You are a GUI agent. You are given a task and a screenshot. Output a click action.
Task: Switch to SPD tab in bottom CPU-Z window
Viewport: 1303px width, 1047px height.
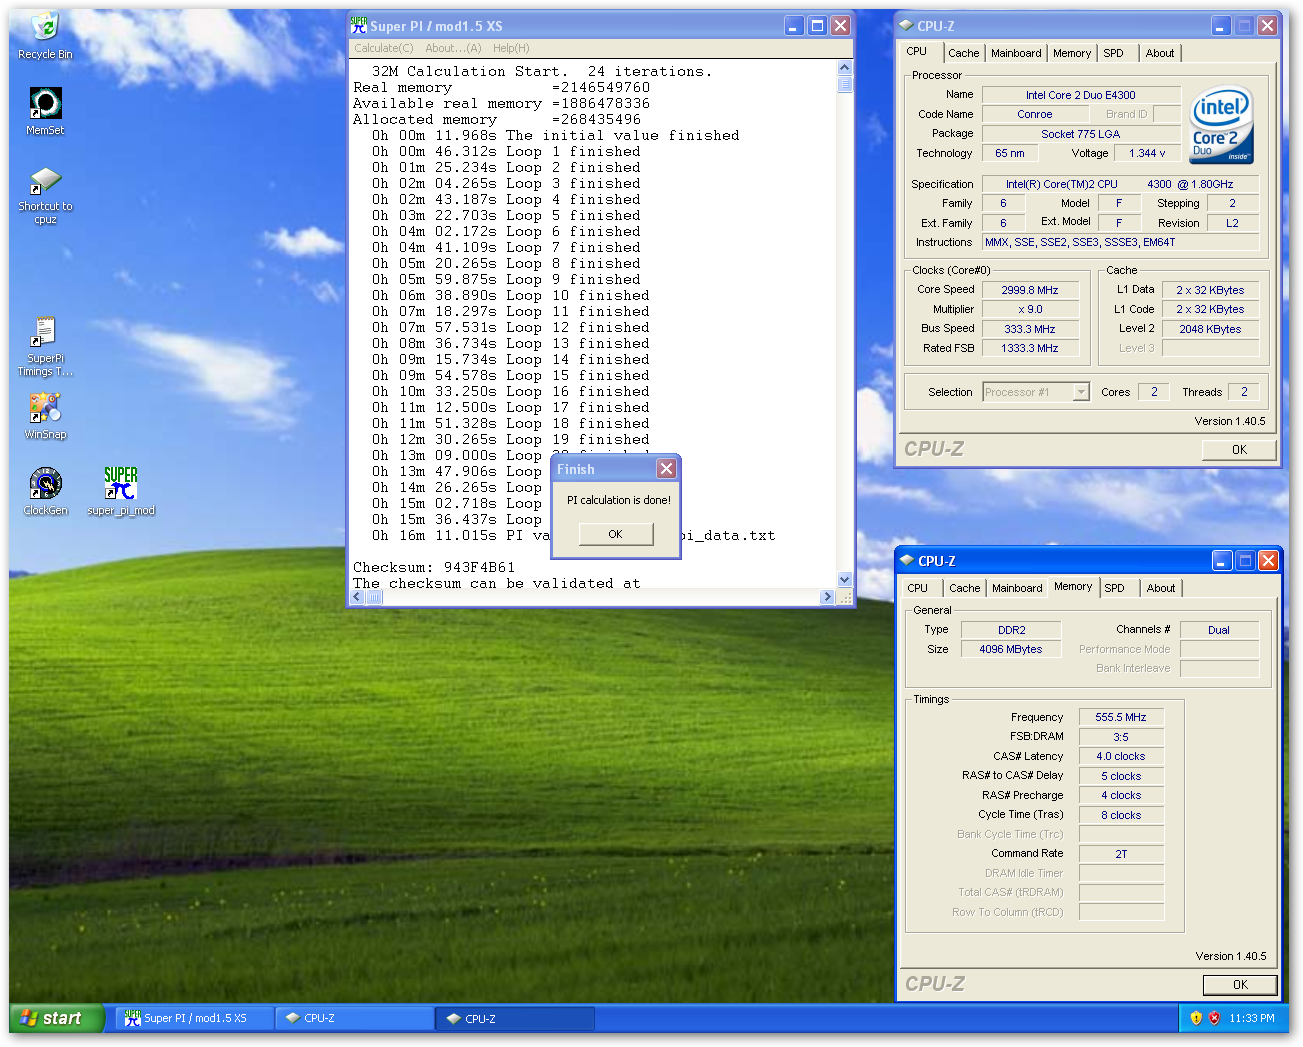click(x=1114, y=588)
